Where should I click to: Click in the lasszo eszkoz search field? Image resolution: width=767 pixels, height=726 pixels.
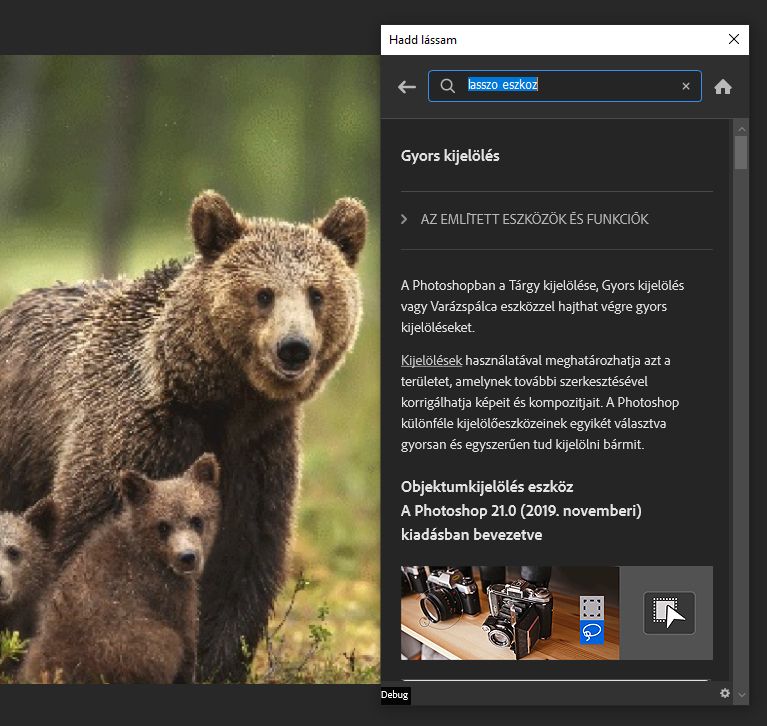coord(564,86)
